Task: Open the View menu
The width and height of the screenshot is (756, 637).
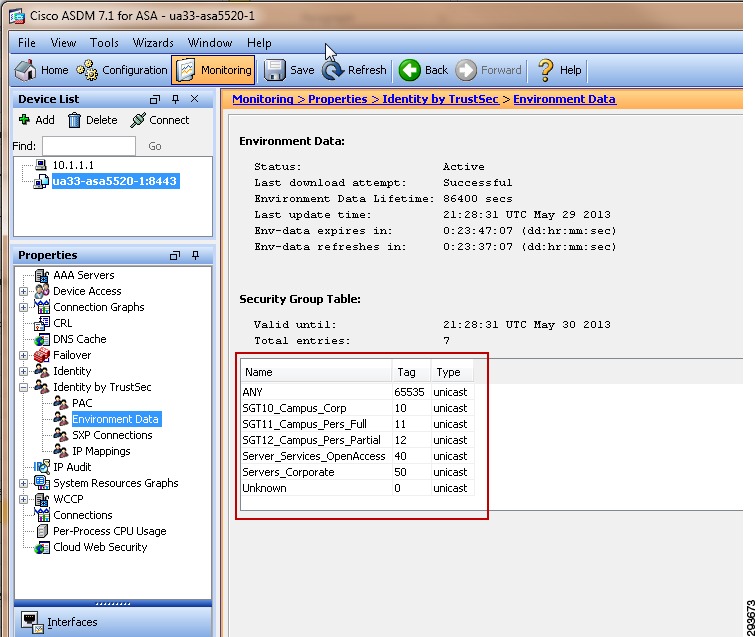Action: pyautogui.click(x=63, y=43)
